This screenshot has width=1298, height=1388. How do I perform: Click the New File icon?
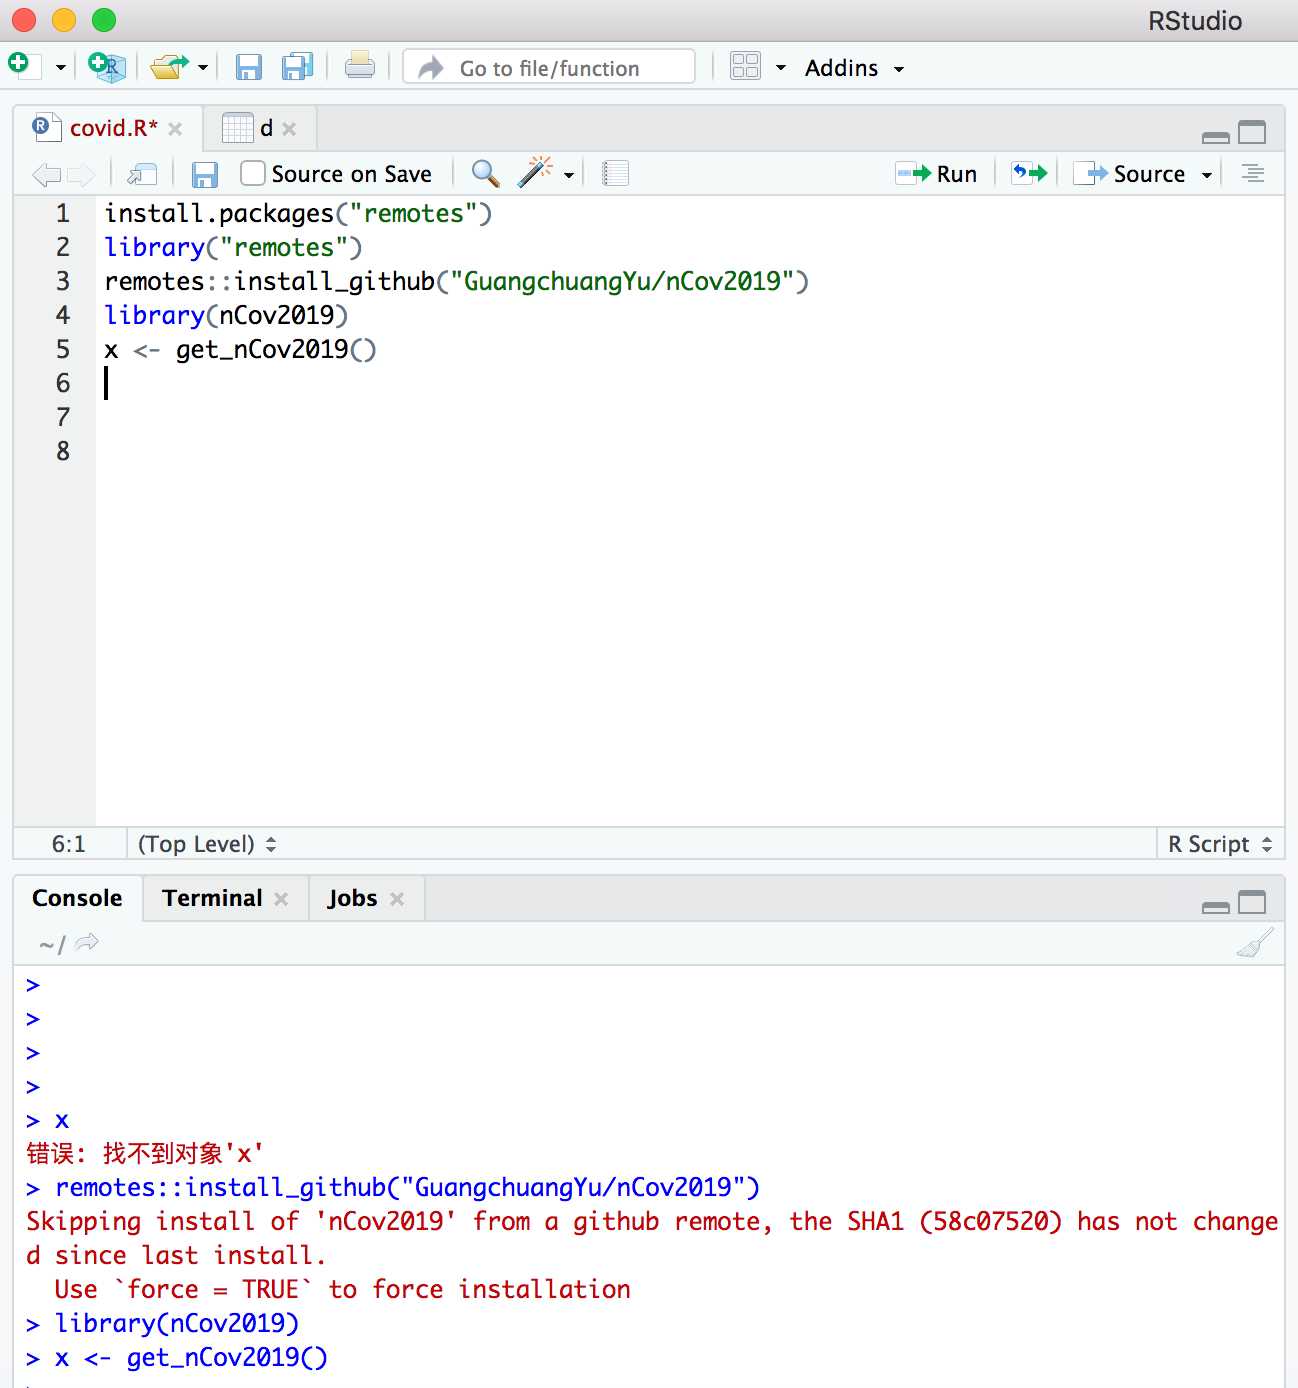click(x=24, y=66)
